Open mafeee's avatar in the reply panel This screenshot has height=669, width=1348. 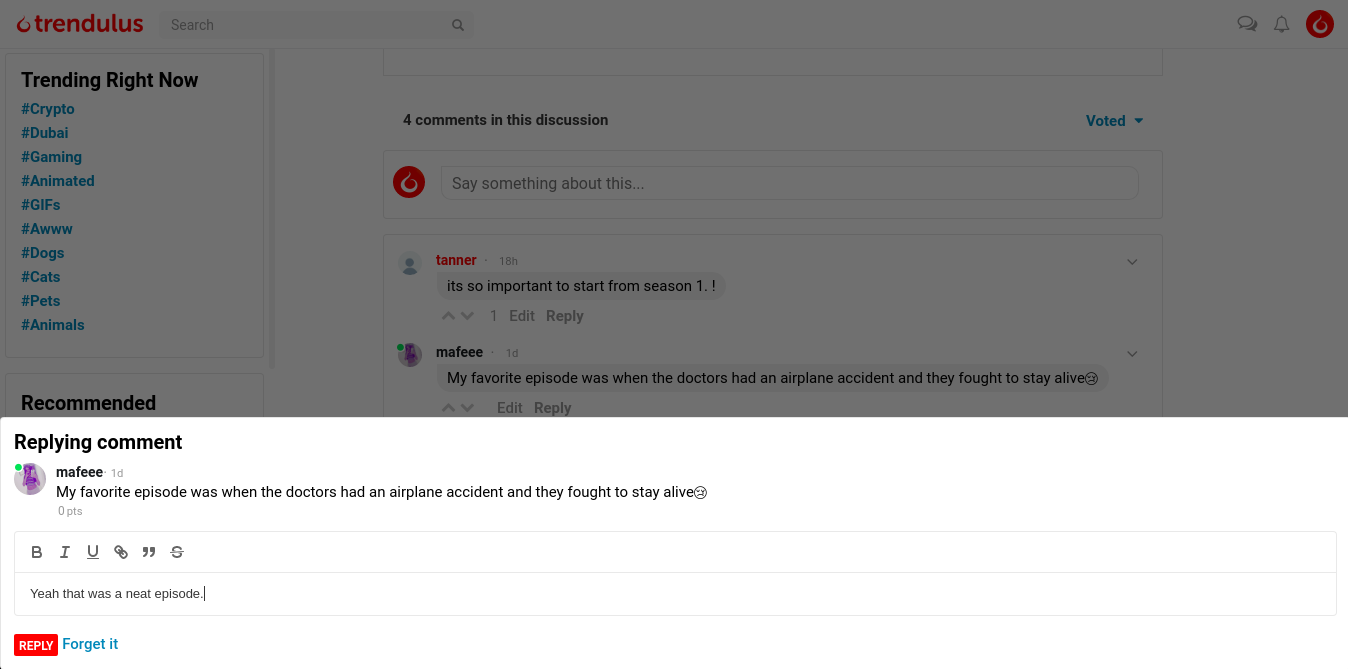30,478
